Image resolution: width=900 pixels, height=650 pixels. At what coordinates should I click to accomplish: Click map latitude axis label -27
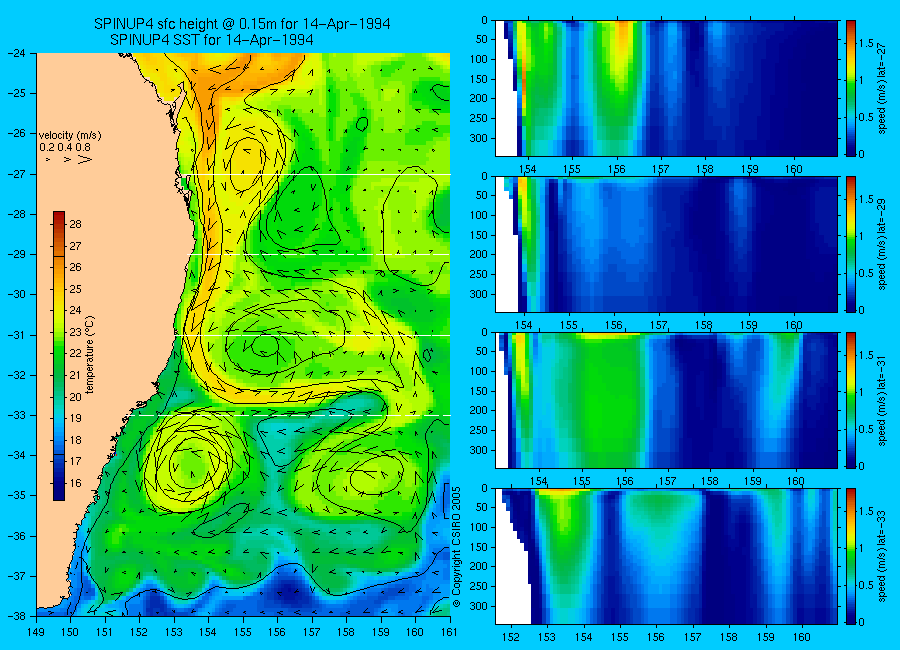[x=16, y=174]
